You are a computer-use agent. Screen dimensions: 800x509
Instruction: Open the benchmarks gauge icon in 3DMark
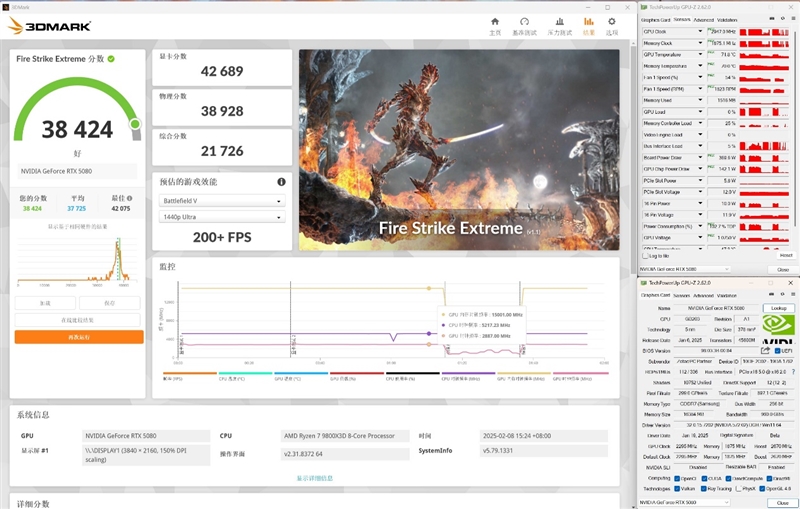tap(525, 24)
